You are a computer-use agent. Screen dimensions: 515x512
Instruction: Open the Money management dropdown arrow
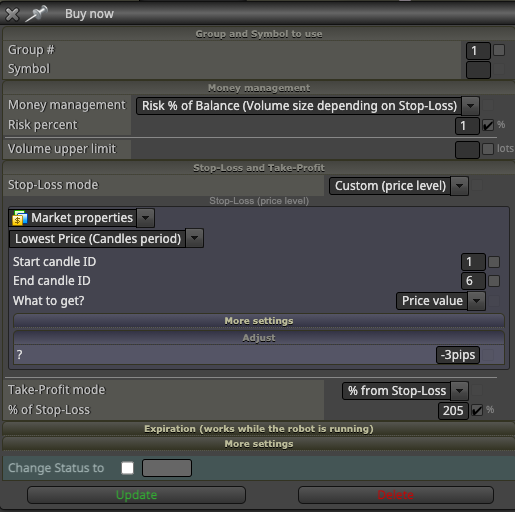click(471, 106)
